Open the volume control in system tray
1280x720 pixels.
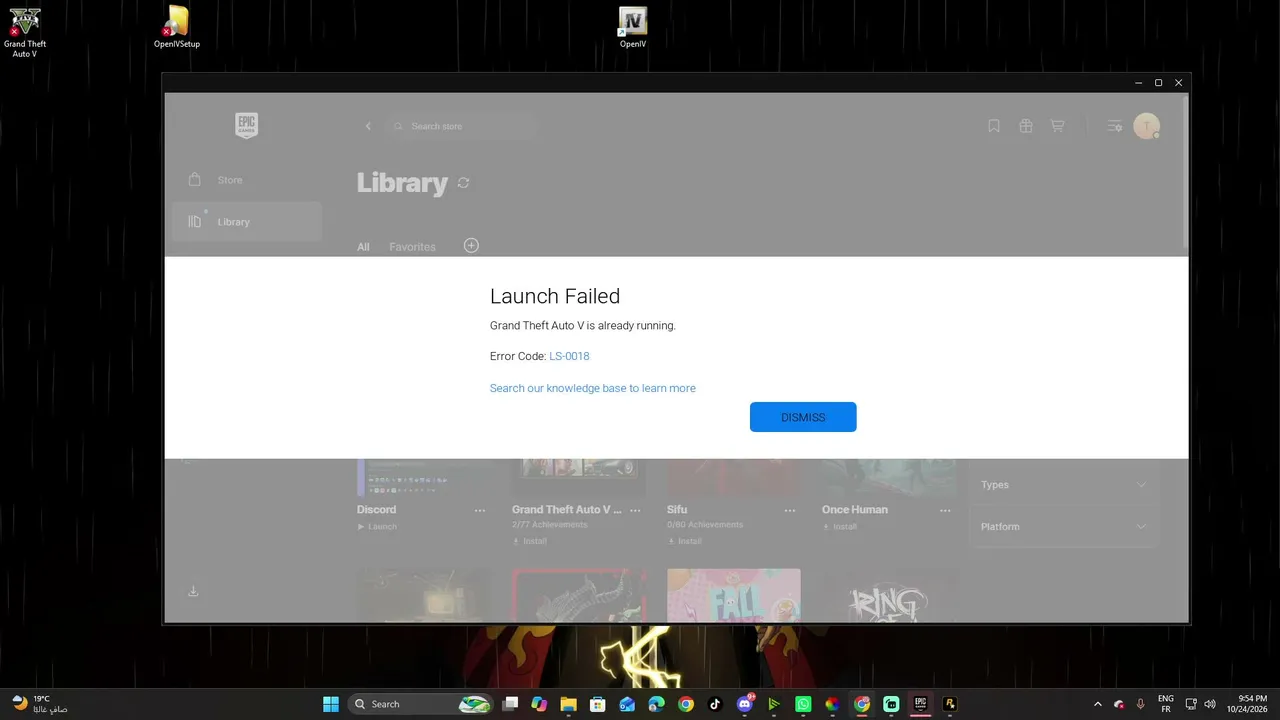click(1210, 704)
